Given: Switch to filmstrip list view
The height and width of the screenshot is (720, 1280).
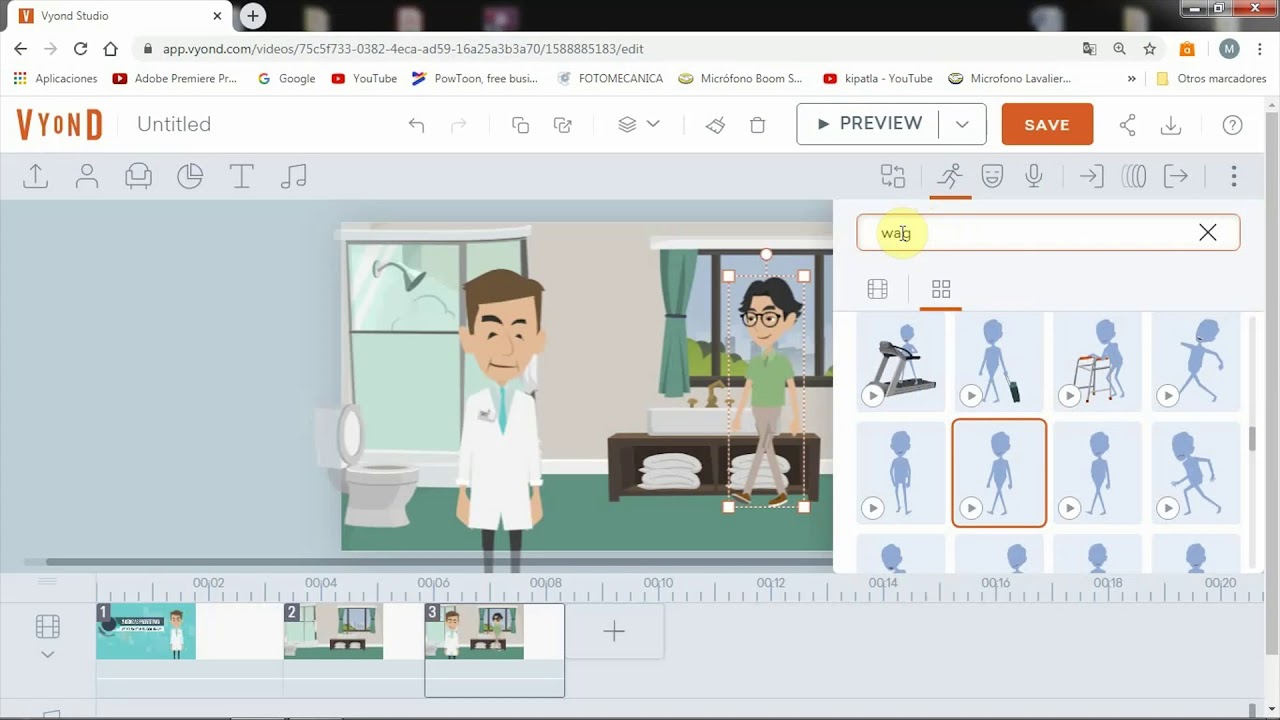Looking at the screenshot, I should tap(877, 289).
